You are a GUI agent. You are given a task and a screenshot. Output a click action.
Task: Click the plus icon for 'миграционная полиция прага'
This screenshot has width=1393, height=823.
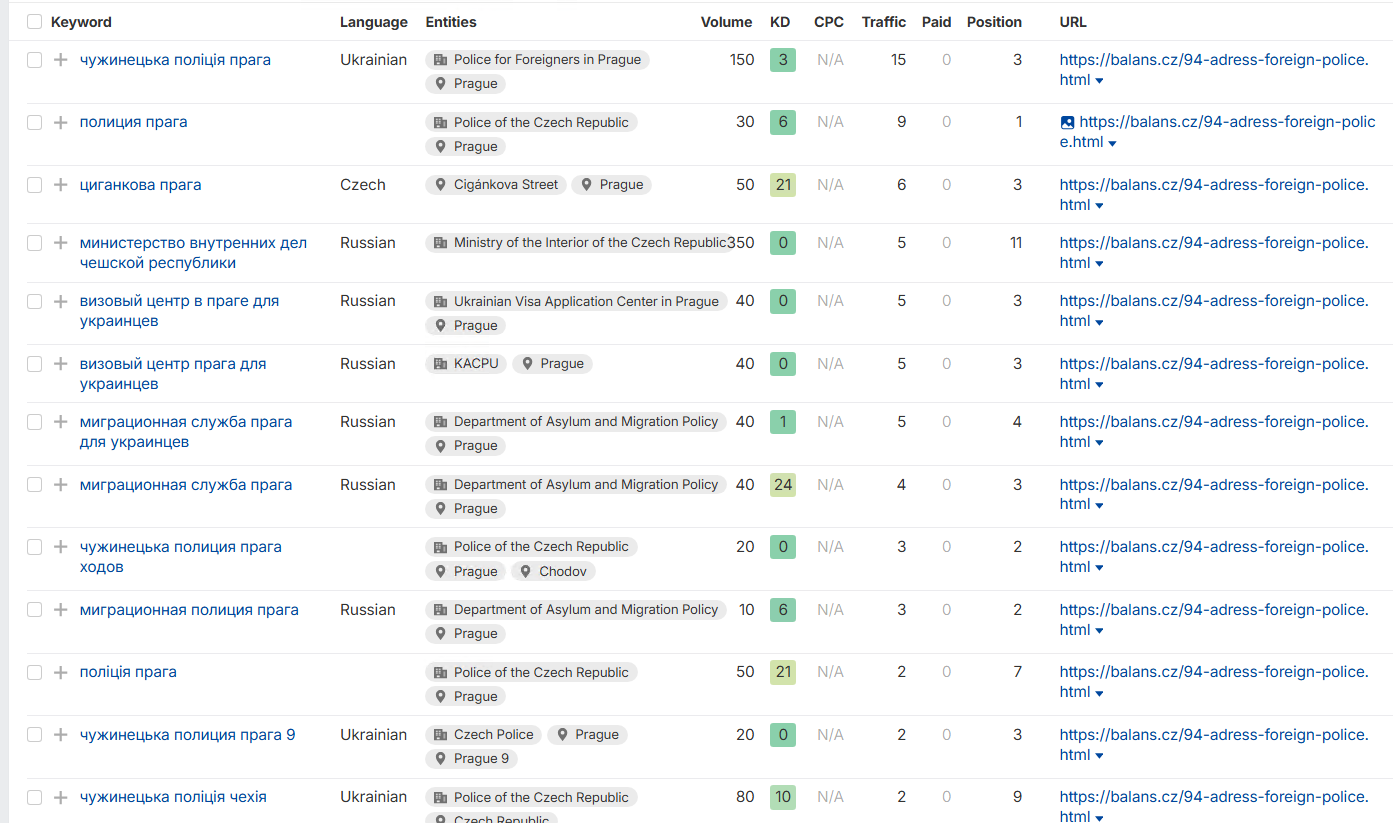tap(60, 610)
